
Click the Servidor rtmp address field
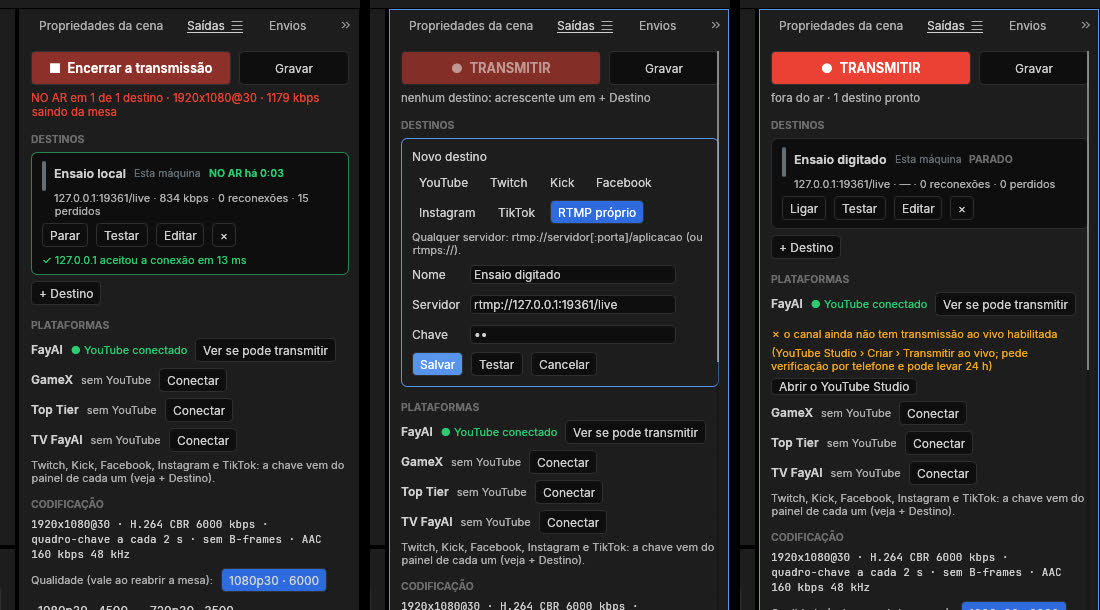coord(572,305)
